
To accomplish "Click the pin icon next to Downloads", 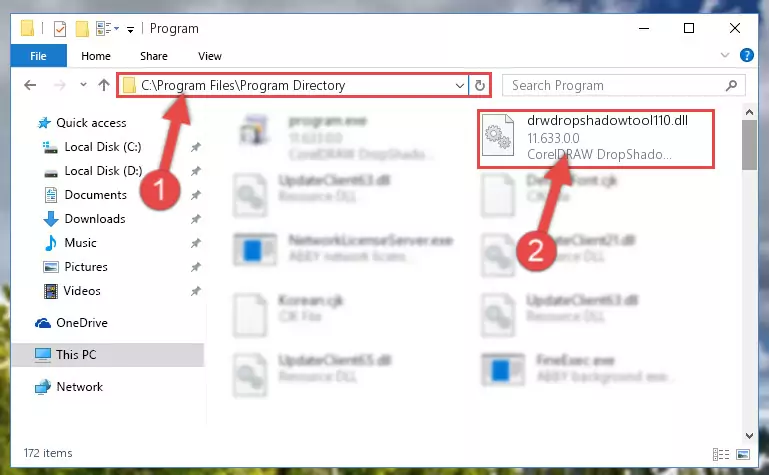I will point(195,219).
